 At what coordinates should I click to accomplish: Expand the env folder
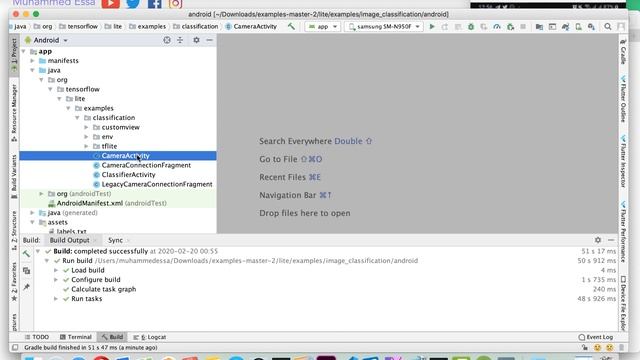tap(86, 137)
